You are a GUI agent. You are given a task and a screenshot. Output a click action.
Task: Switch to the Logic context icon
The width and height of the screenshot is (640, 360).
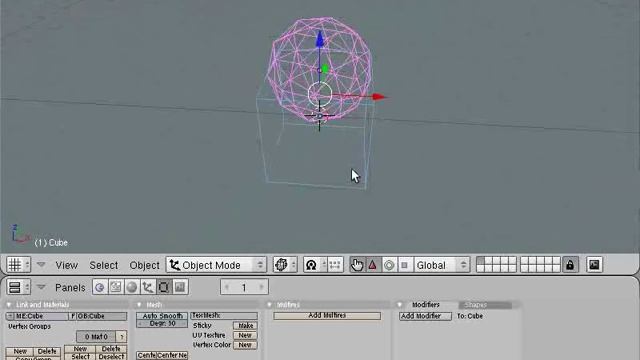pos(100,287)
